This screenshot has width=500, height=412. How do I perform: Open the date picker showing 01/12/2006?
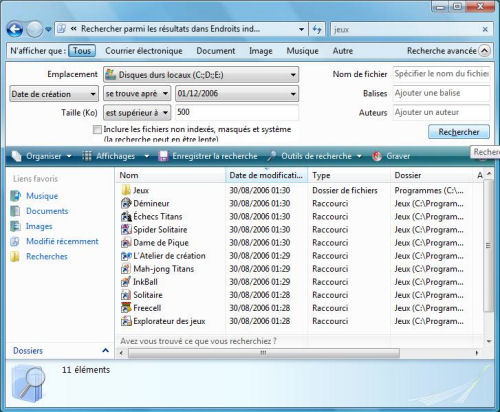click(237, 94)
